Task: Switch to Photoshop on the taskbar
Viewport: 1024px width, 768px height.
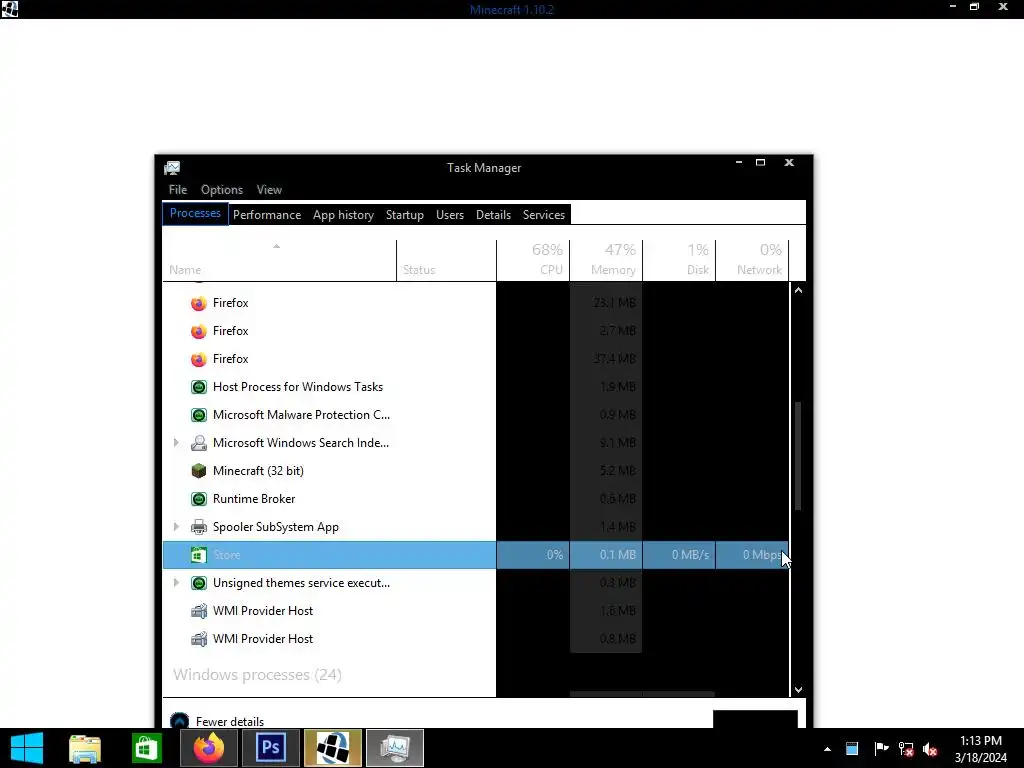Action: 270,748
